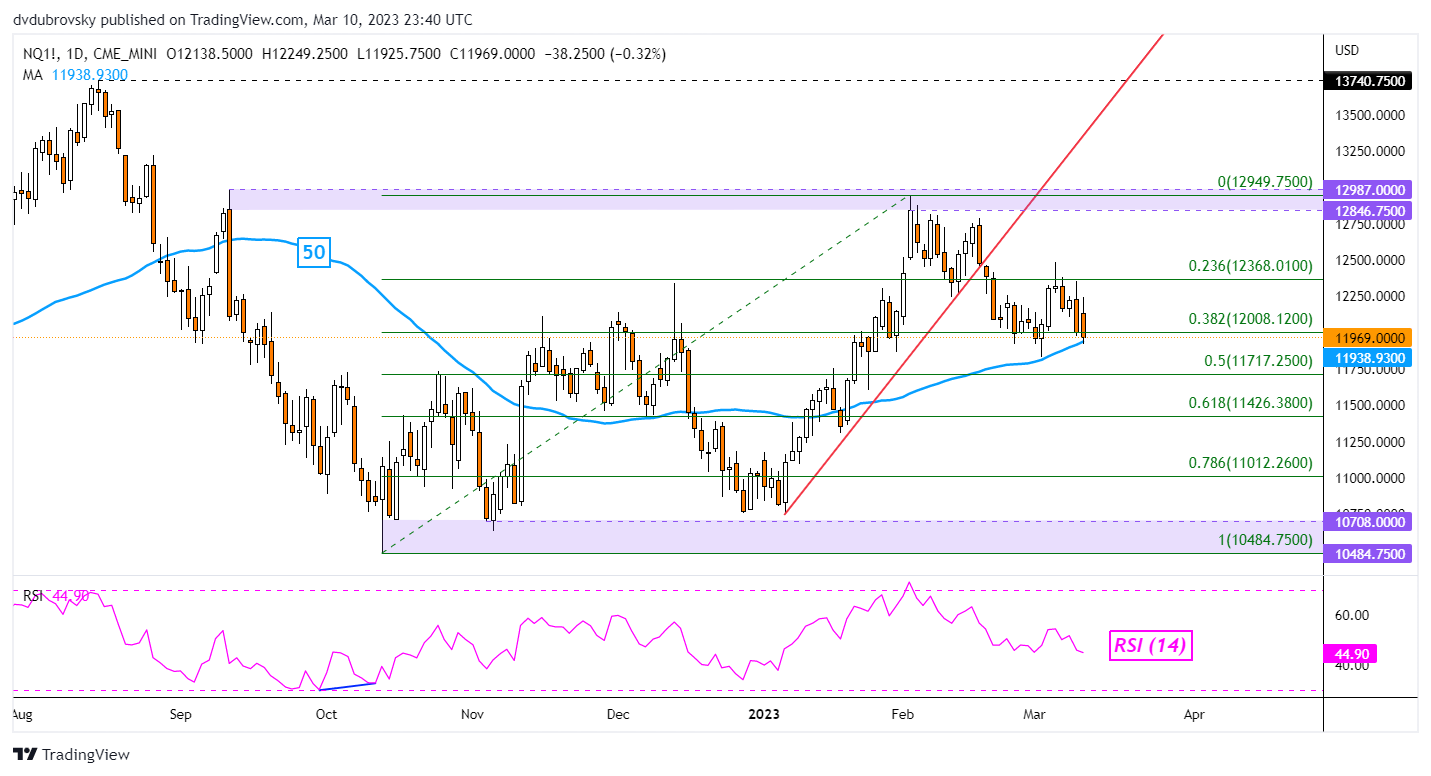This screenshot has height=776, width=1431.
Task: Click the Aug label on time axis
Action: 21,715
